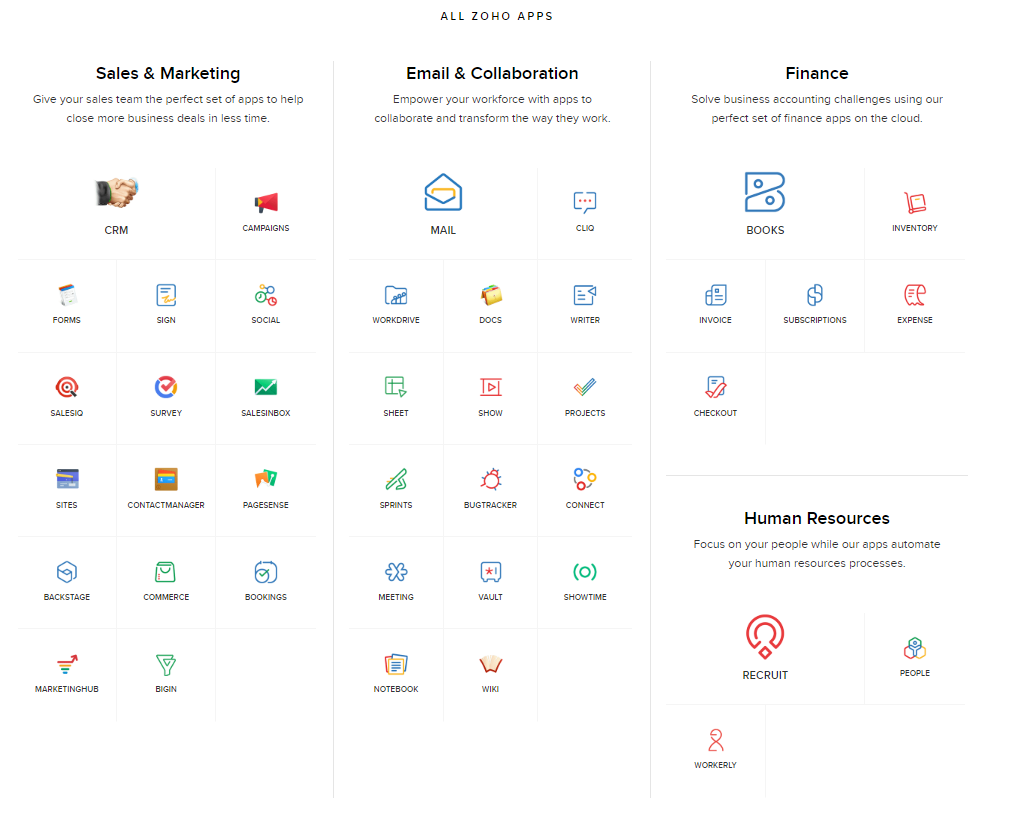Open the PageSense app icon
Image resolution: width=1029 pixels, height=823 pixels.
[x=266, y=479]
